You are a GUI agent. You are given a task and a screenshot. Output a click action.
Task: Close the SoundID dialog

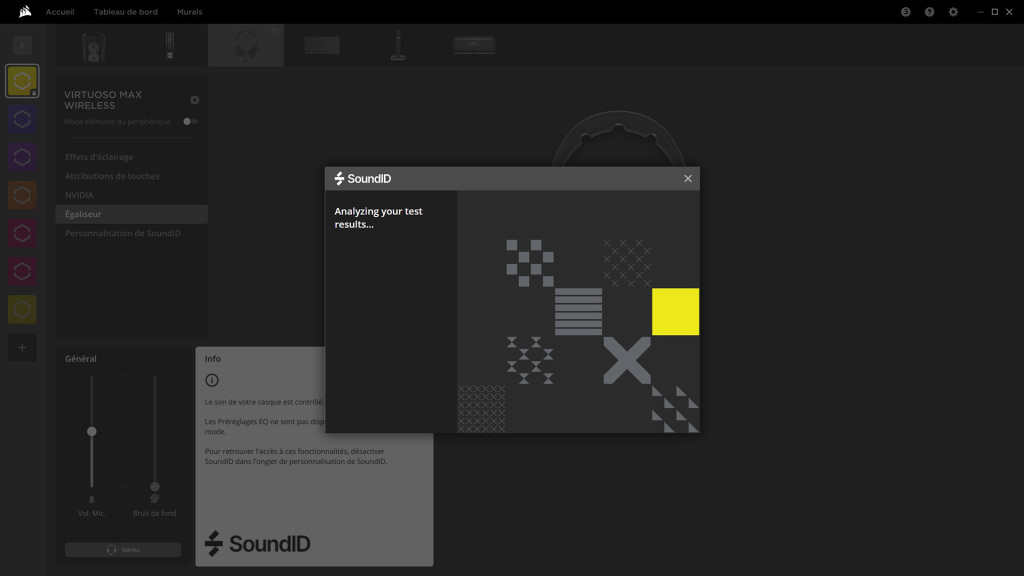pyautogui.click(x=688, y=178)
